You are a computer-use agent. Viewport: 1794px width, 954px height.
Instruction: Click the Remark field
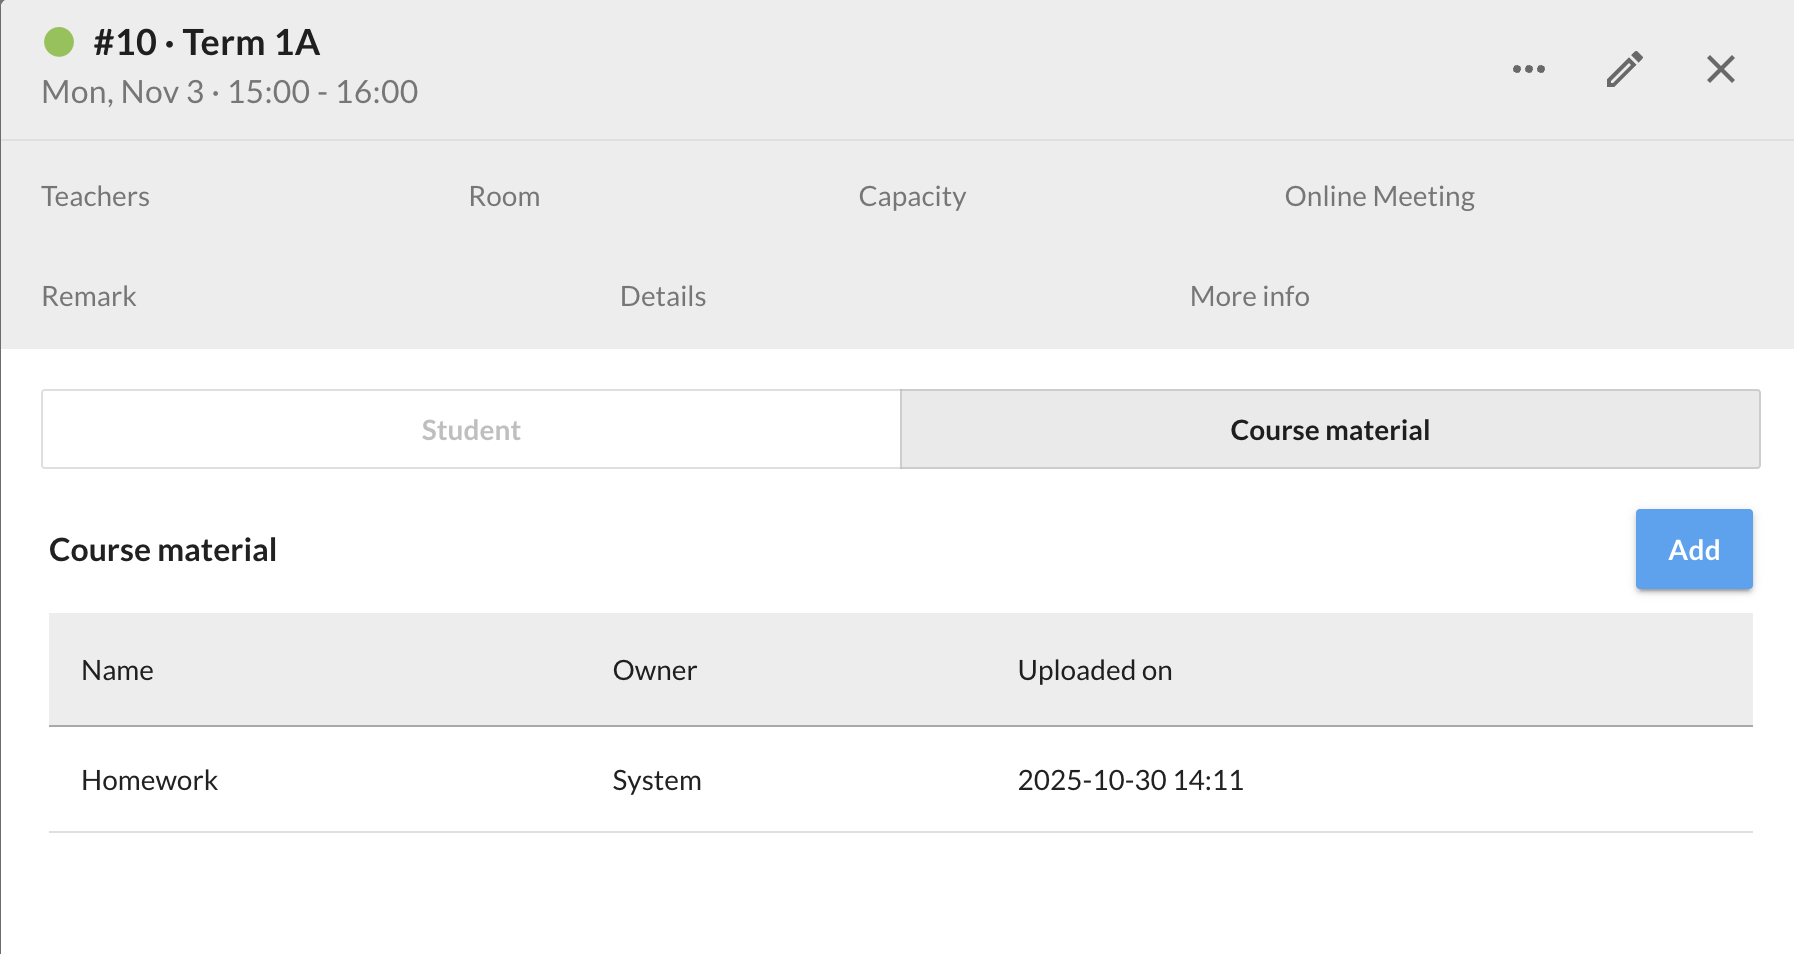coord(88,296)
